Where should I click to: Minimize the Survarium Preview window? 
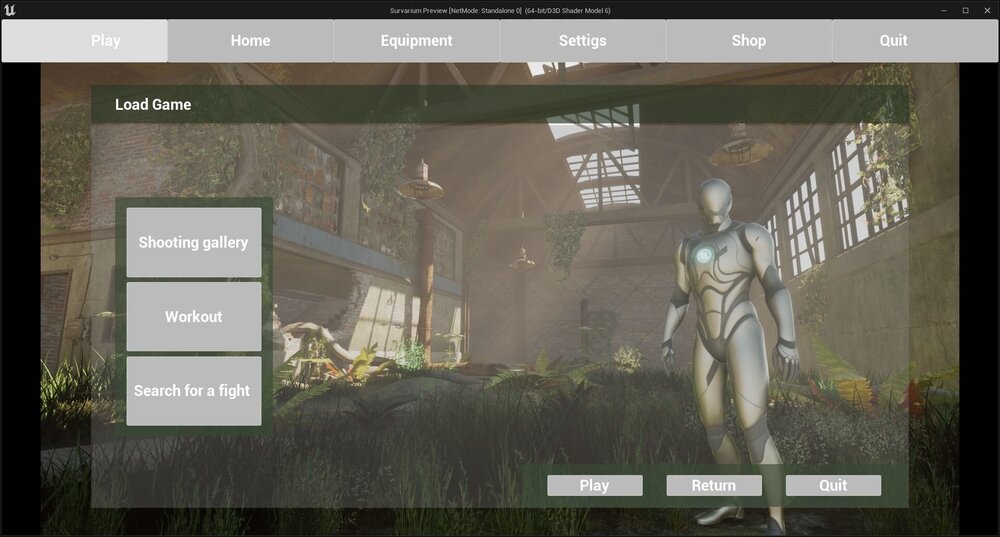[x=944, y=10]
